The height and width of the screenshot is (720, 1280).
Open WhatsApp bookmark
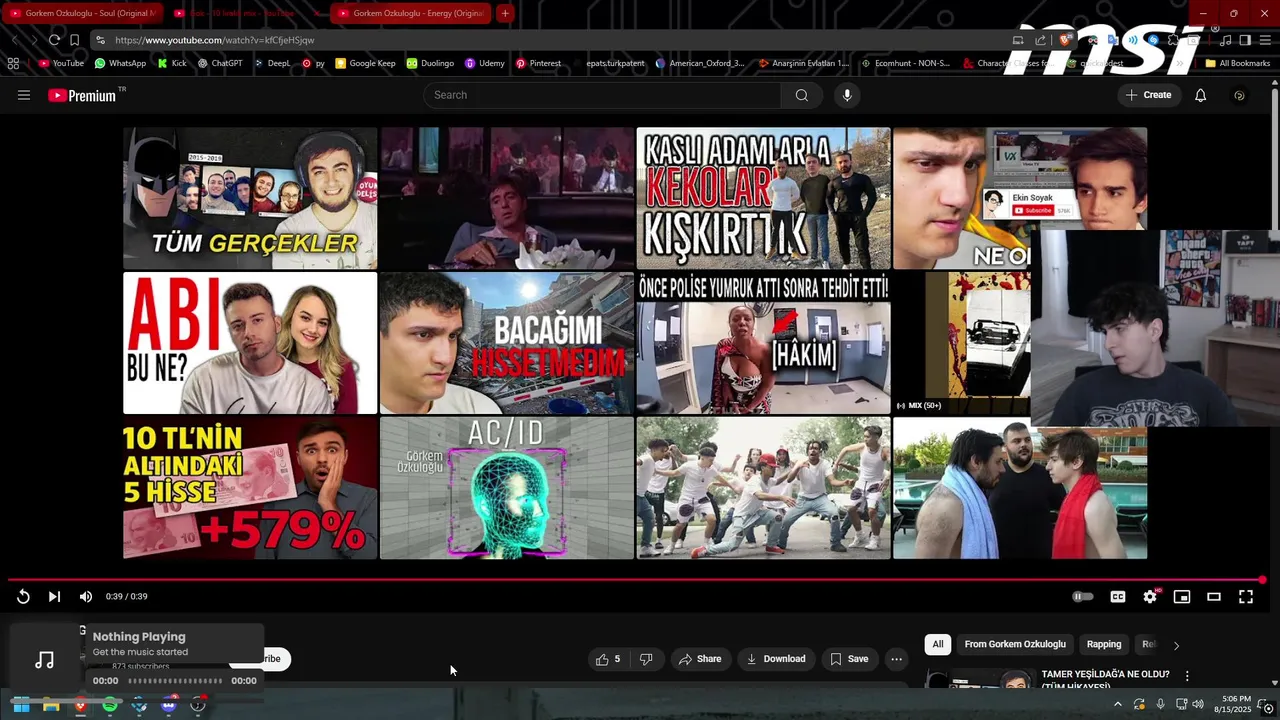[x=120, y=63]
